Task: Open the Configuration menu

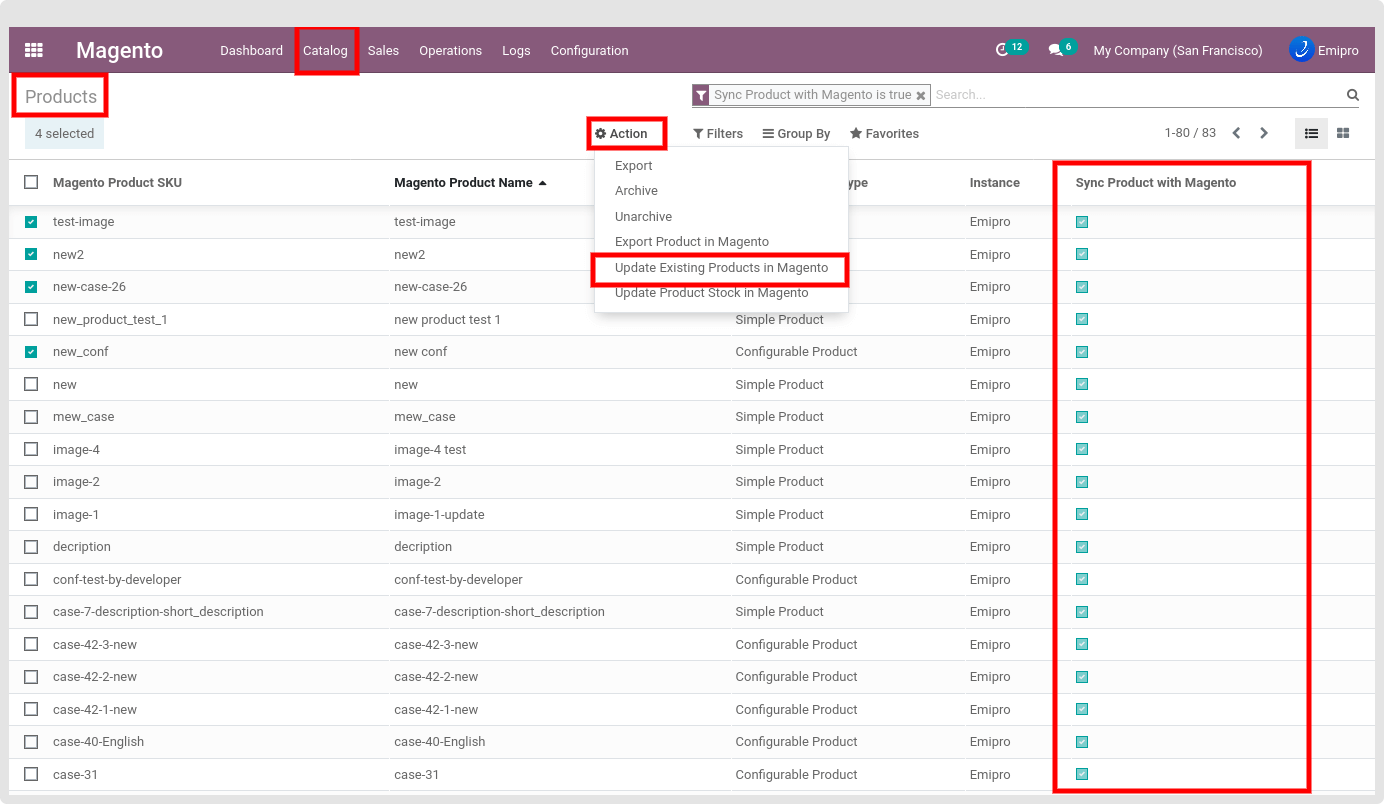Action: (589, 50)
